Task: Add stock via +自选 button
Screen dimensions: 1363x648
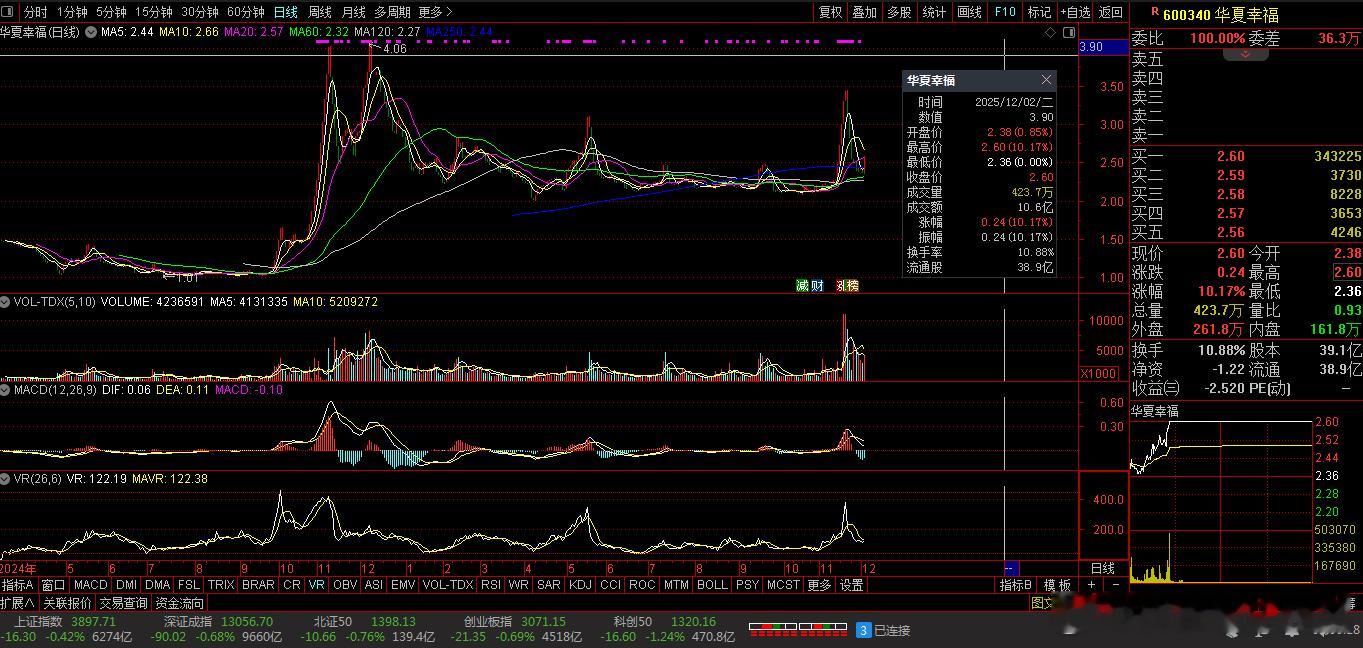Action: pyautogui.click(x=1075, y=12)
